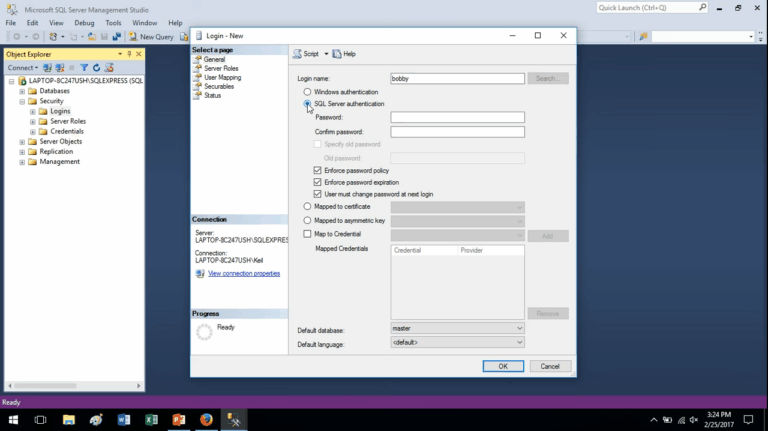Viewport: 768px width, 431px height.
Task: Select the Credentials folder in tree
Action: pyautogui.click(x=67, y=131)
